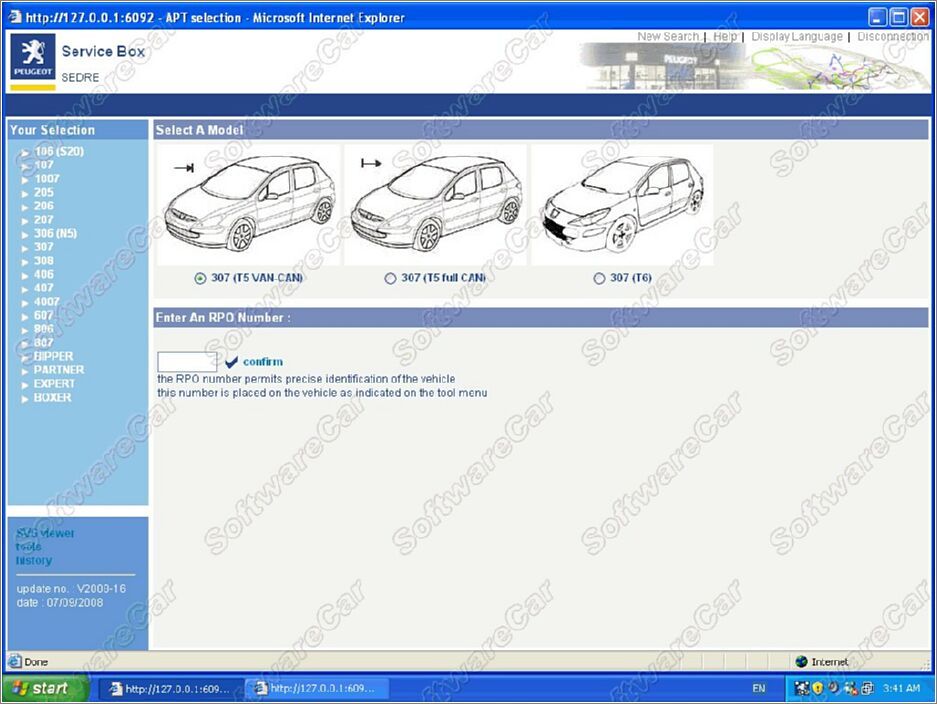Expand the 206 model in the sidebar

[43, 206]
